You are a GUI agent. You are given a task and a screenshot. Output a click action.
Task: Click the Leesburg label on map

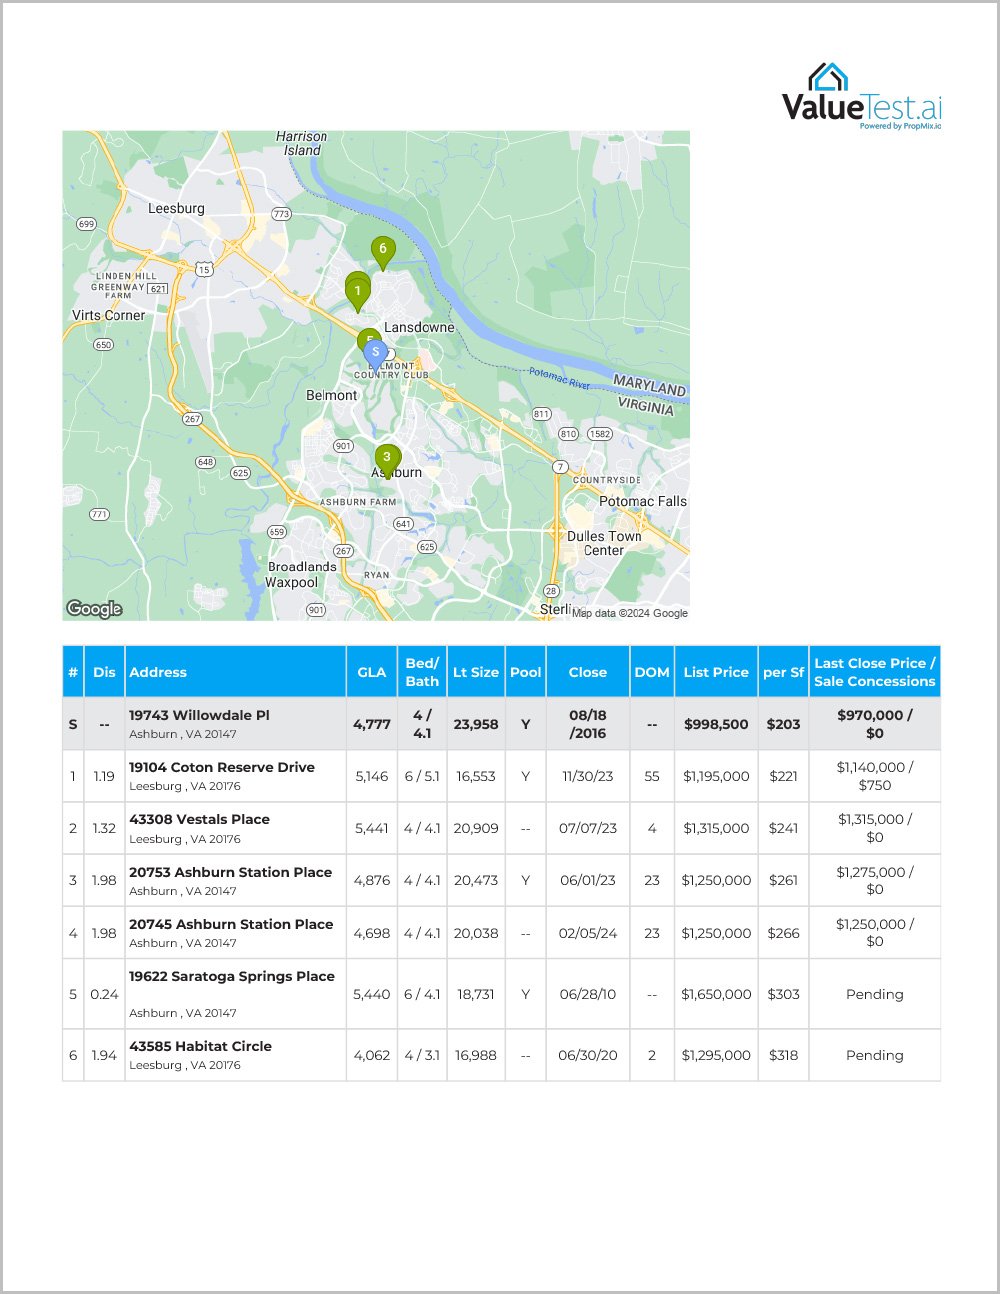click(x=176, y=208)
